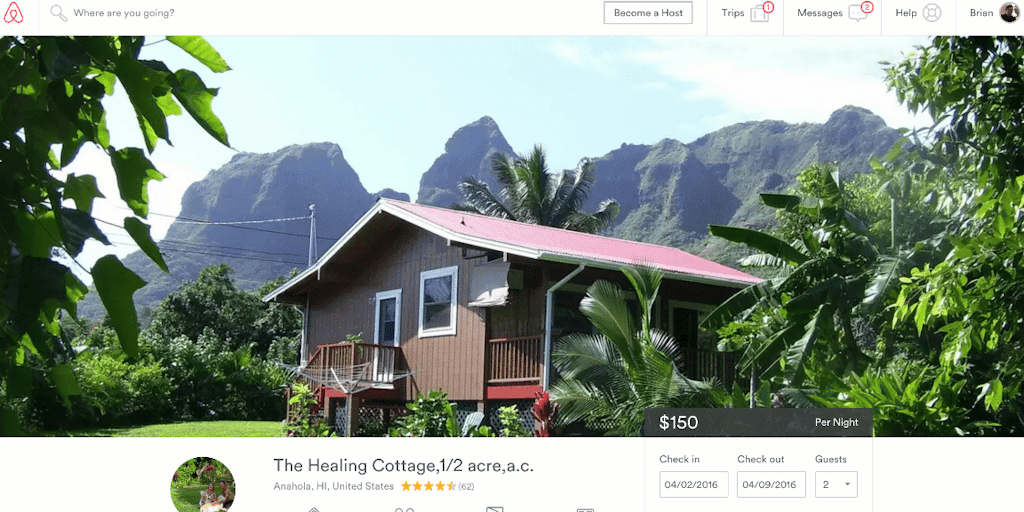Open Brian's profile avatar
The width and height of the screenshot is (1024, 512).
click(1009, 12)
